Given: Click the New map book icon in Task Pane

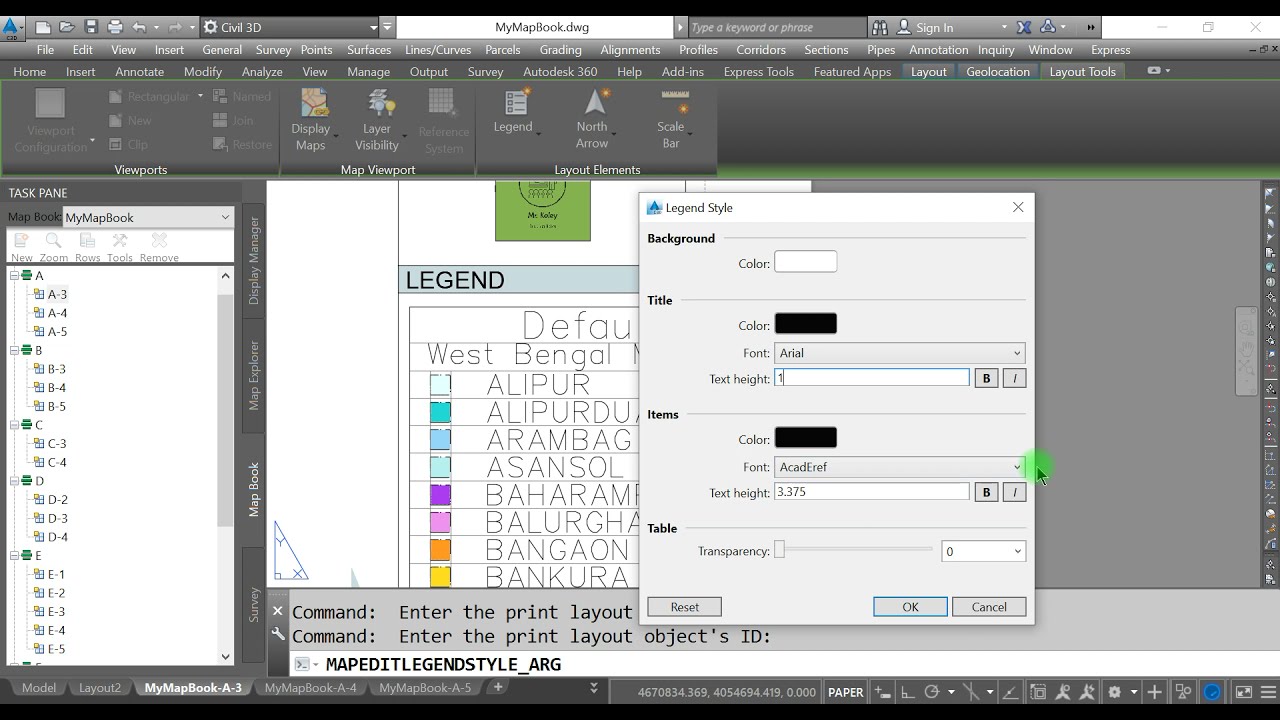Looking at the screenshot, I should (22, 246).
